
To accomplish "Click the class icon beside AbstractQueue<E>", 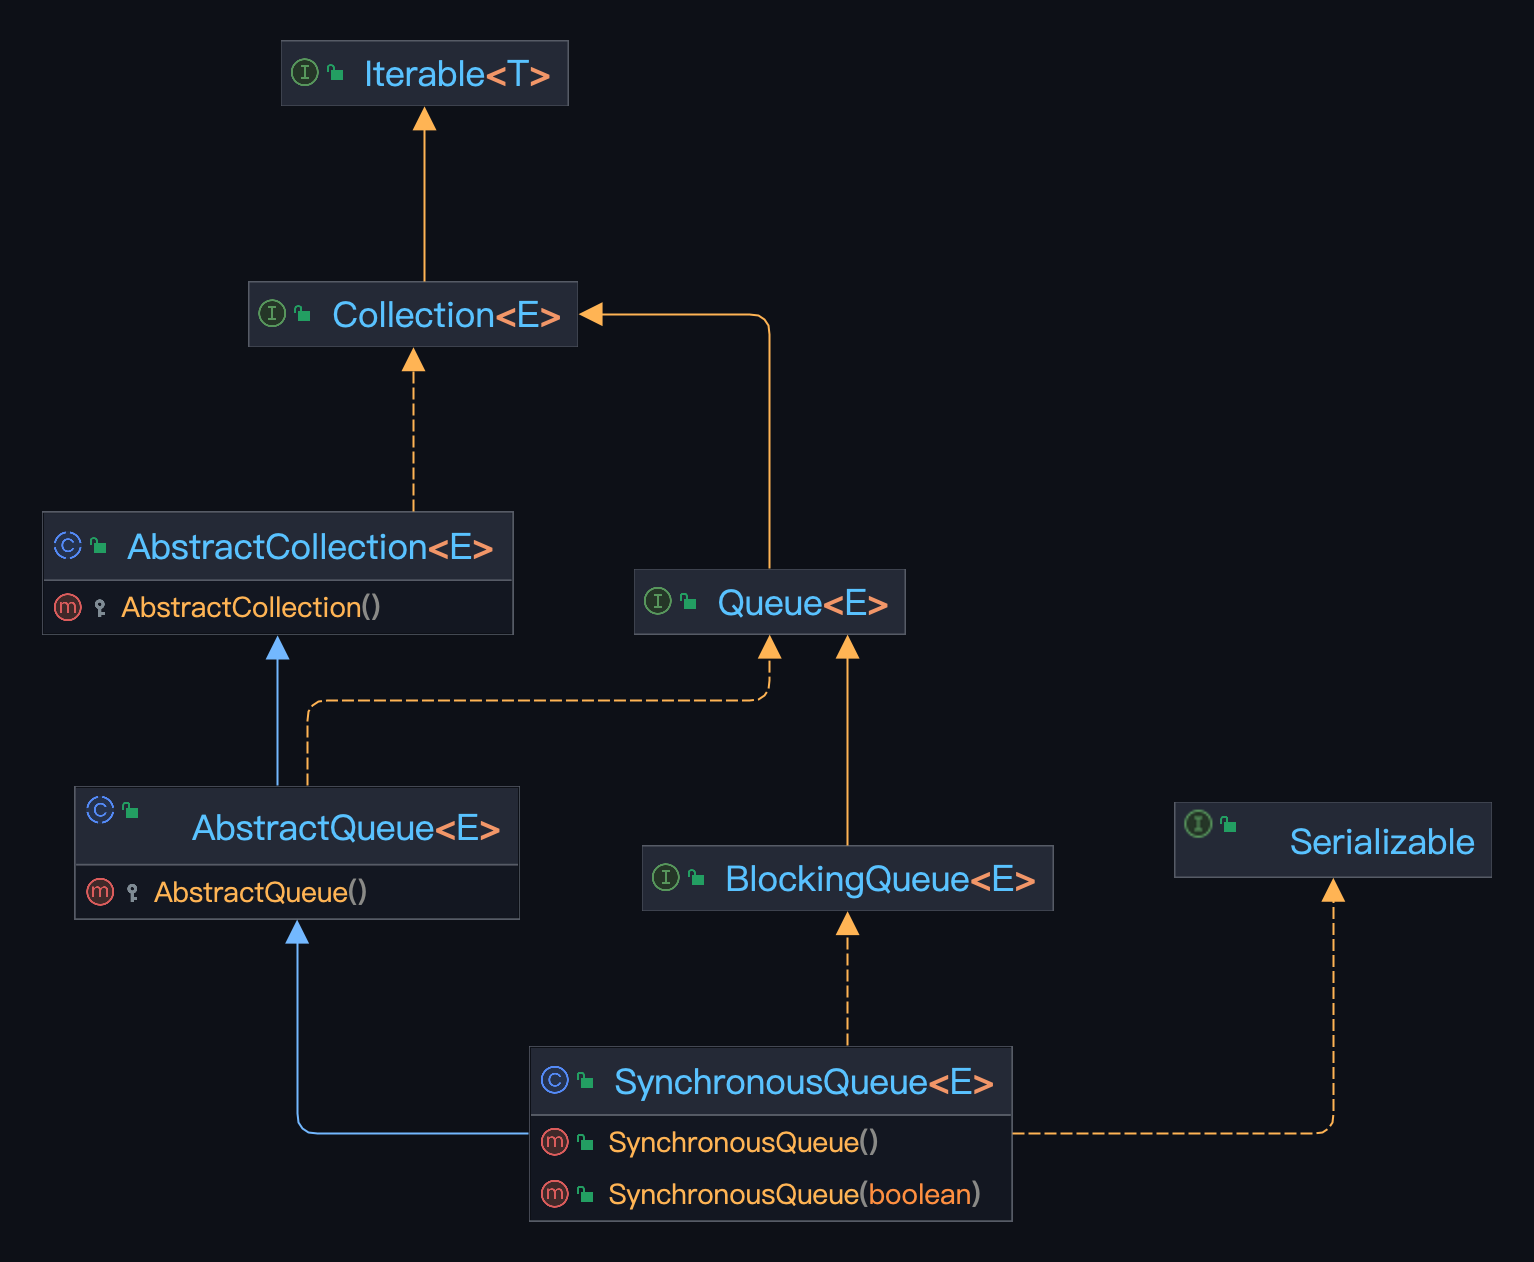I will [x=100, y=810].
